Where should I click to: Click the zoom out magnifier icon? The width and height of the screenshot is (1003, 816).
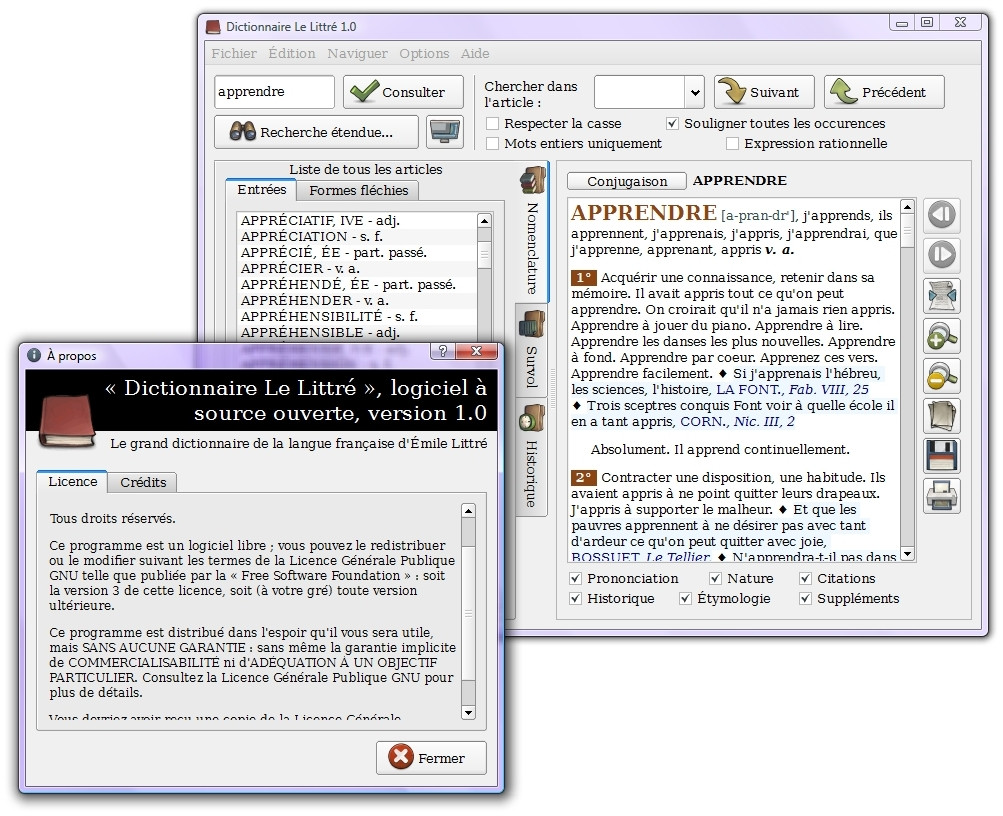(x=941, y=376)
